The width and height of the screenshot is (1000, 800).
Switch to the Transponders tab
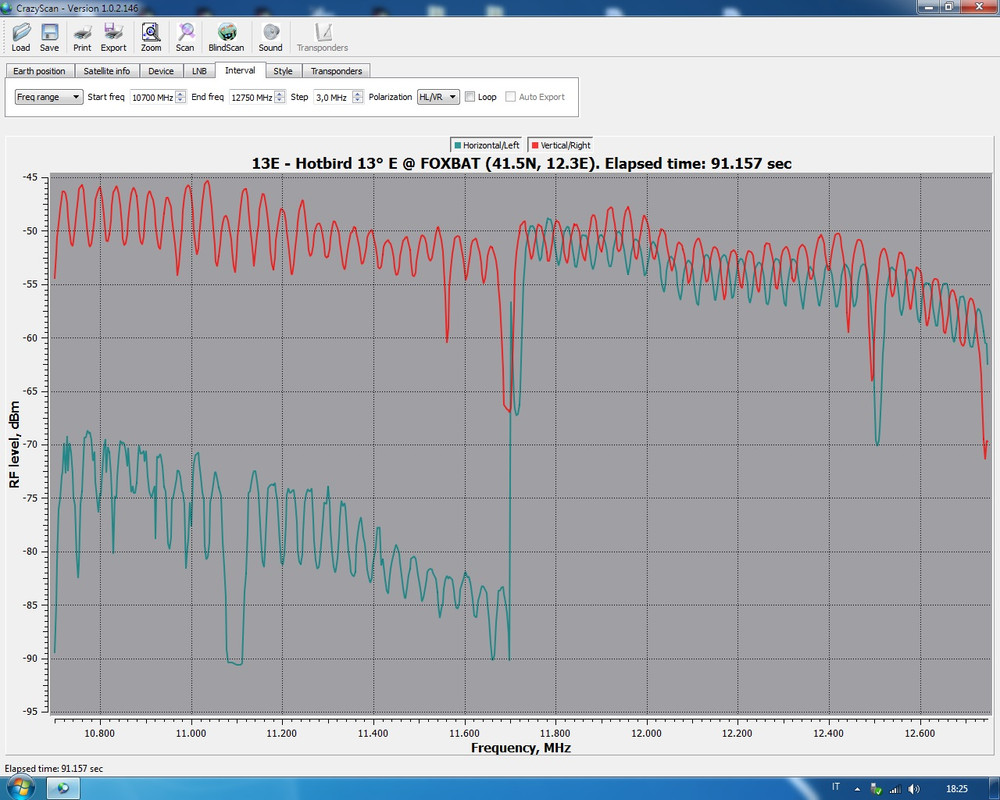[x=337, y=71]
